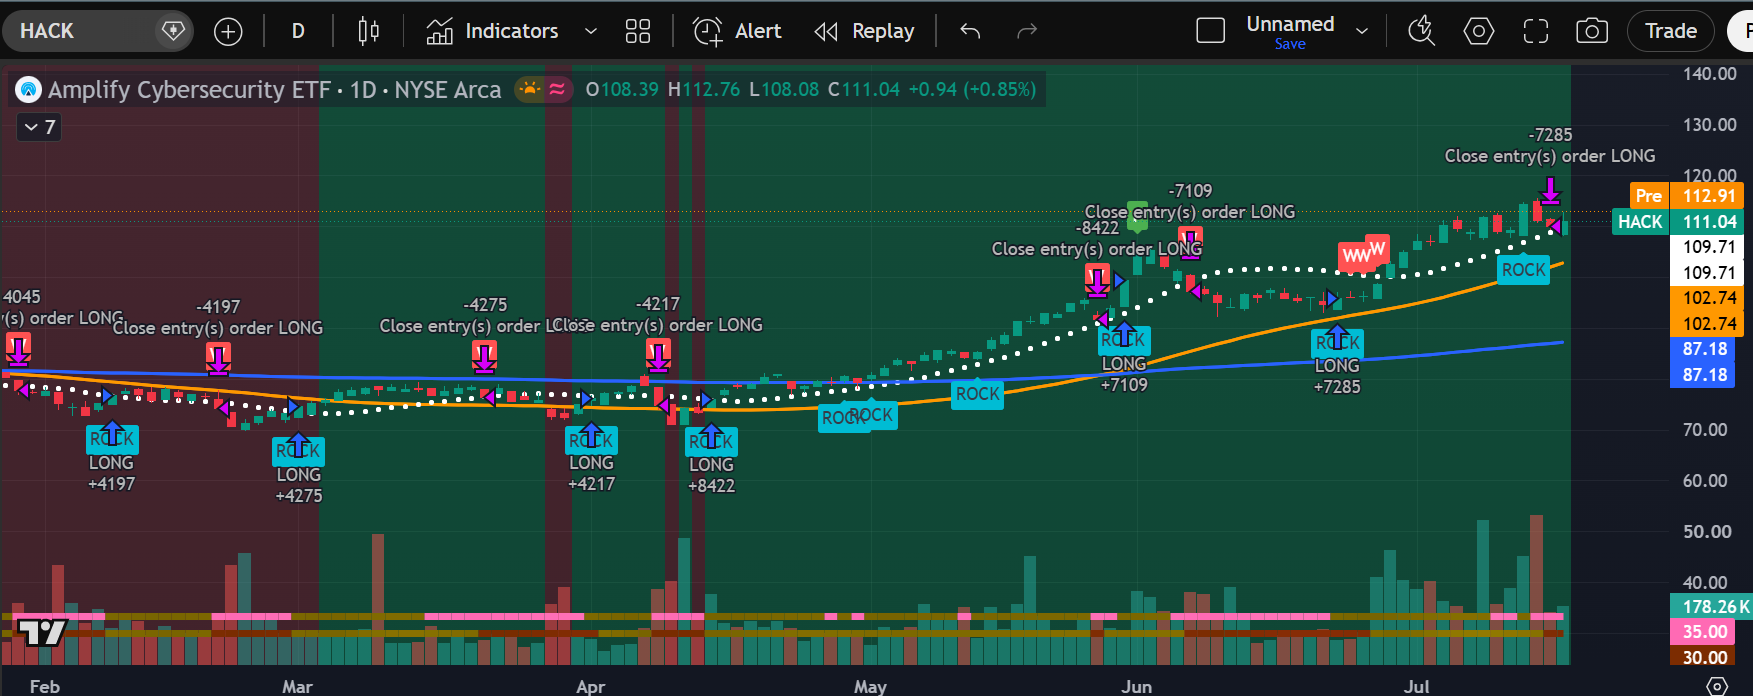Open quick search lightning icon
Image resolution: width=1753 pixels, height=696 pixels.
pyautogui.click(x=1421, y=32)
